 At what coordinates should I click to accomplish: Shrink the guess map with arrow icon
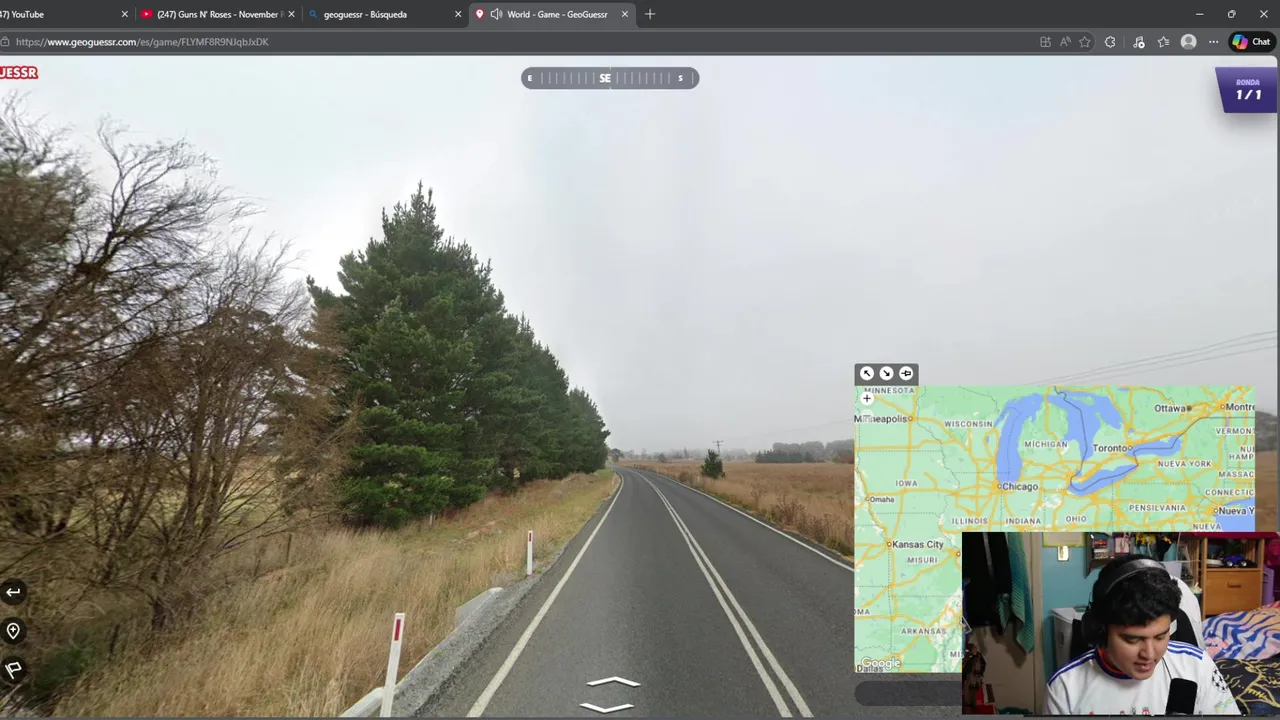[x=886, y=373]
